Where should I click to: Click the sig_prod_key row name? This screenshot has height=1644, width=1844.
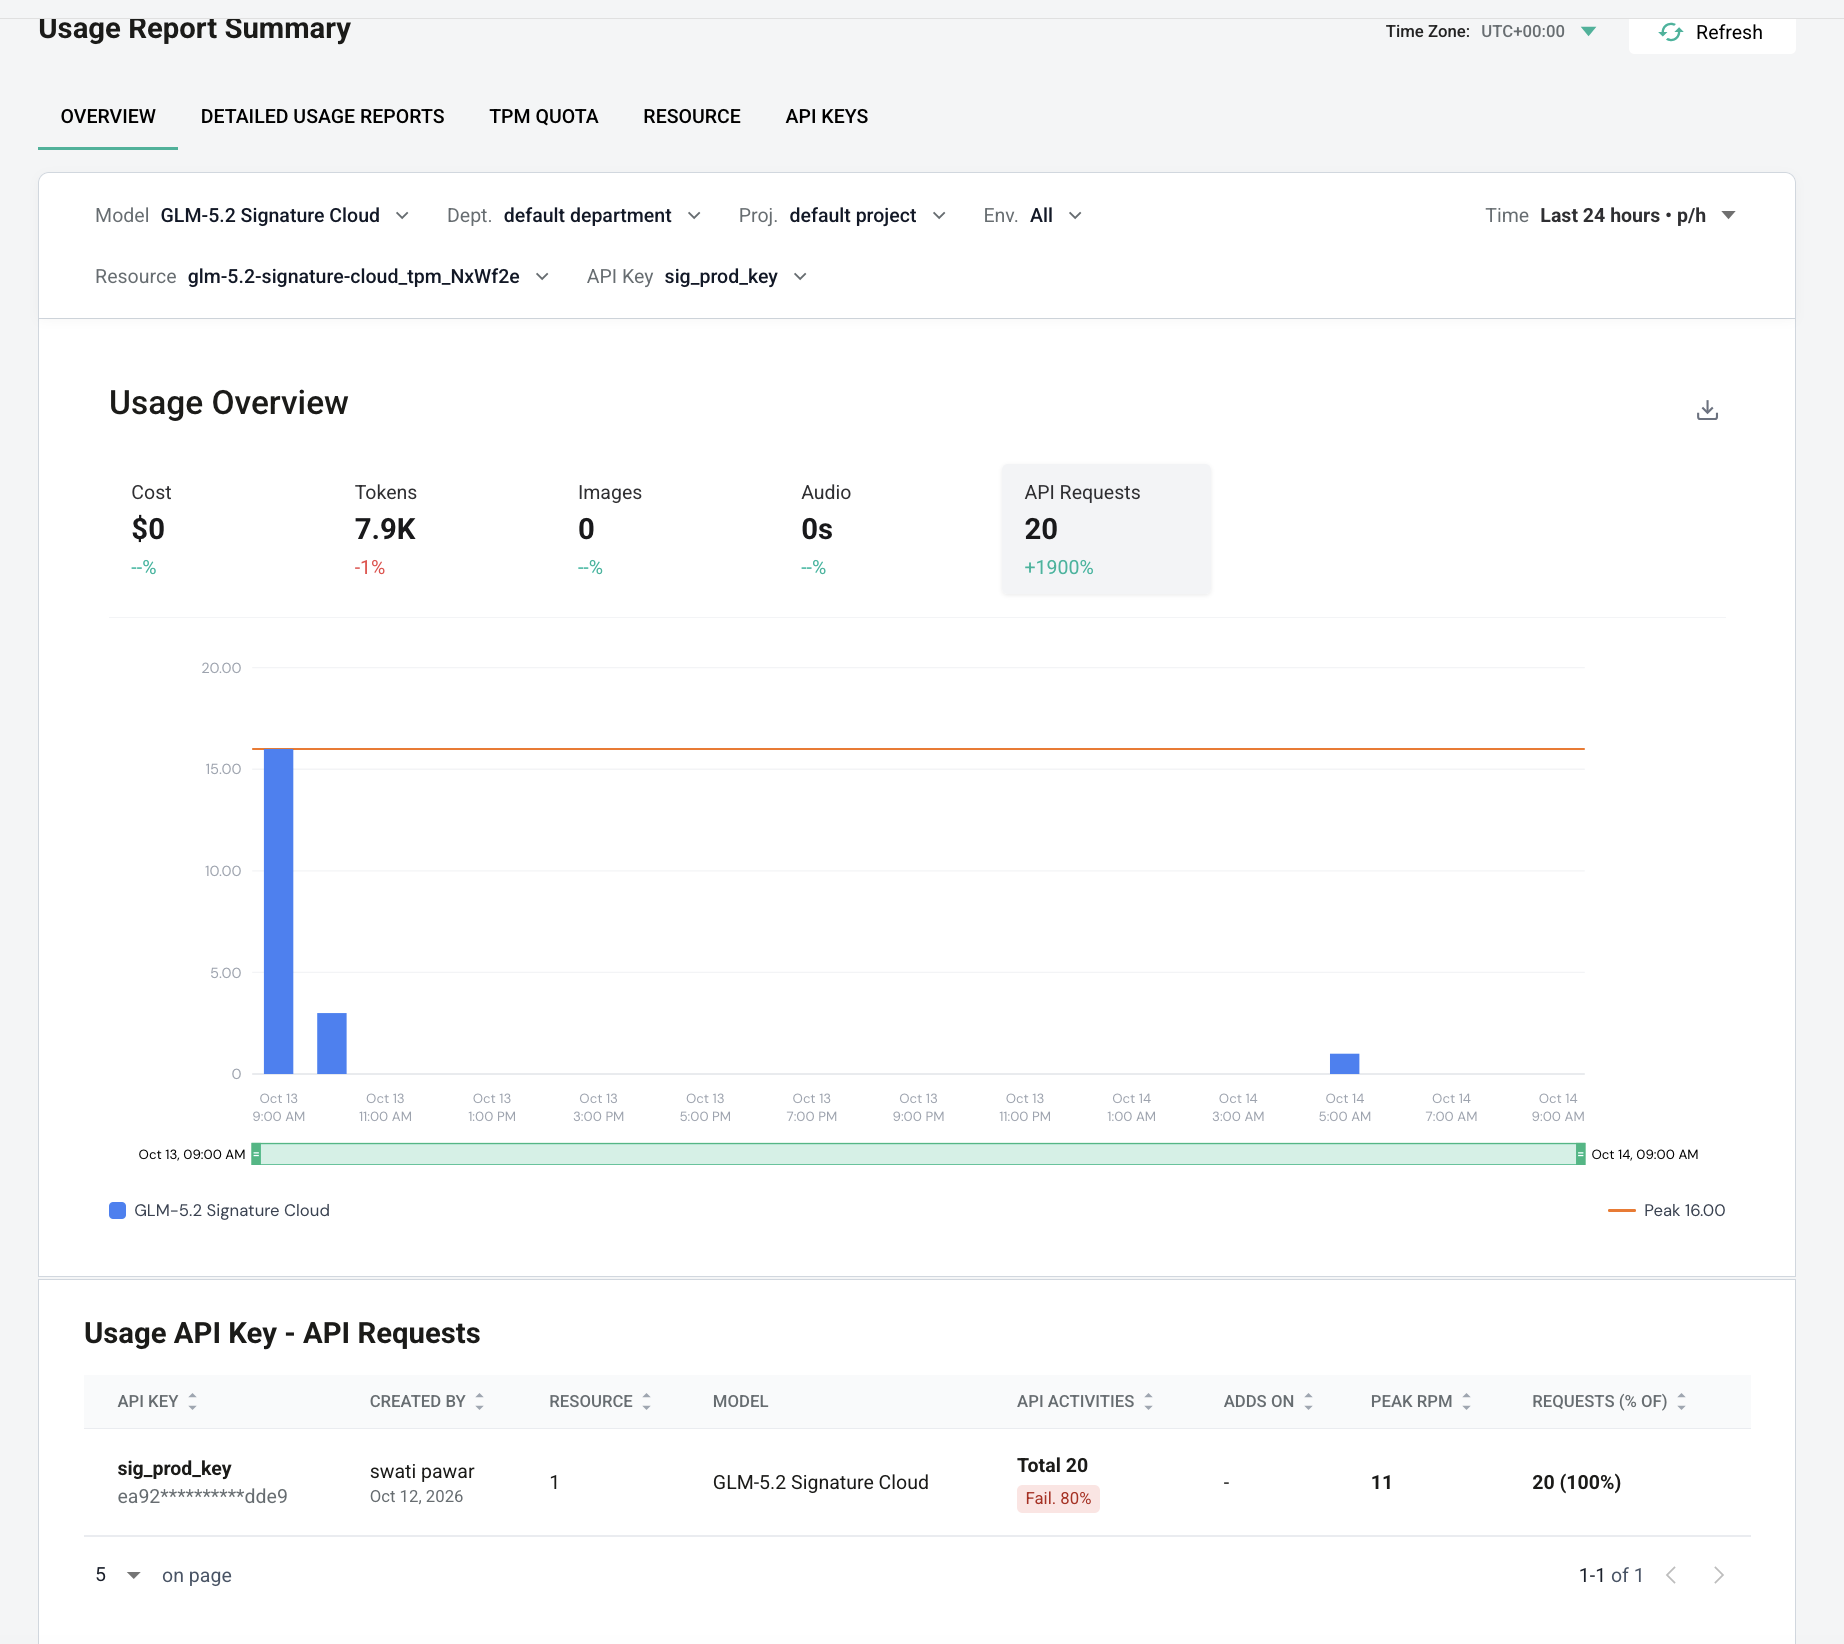[x=174, y=1469]
